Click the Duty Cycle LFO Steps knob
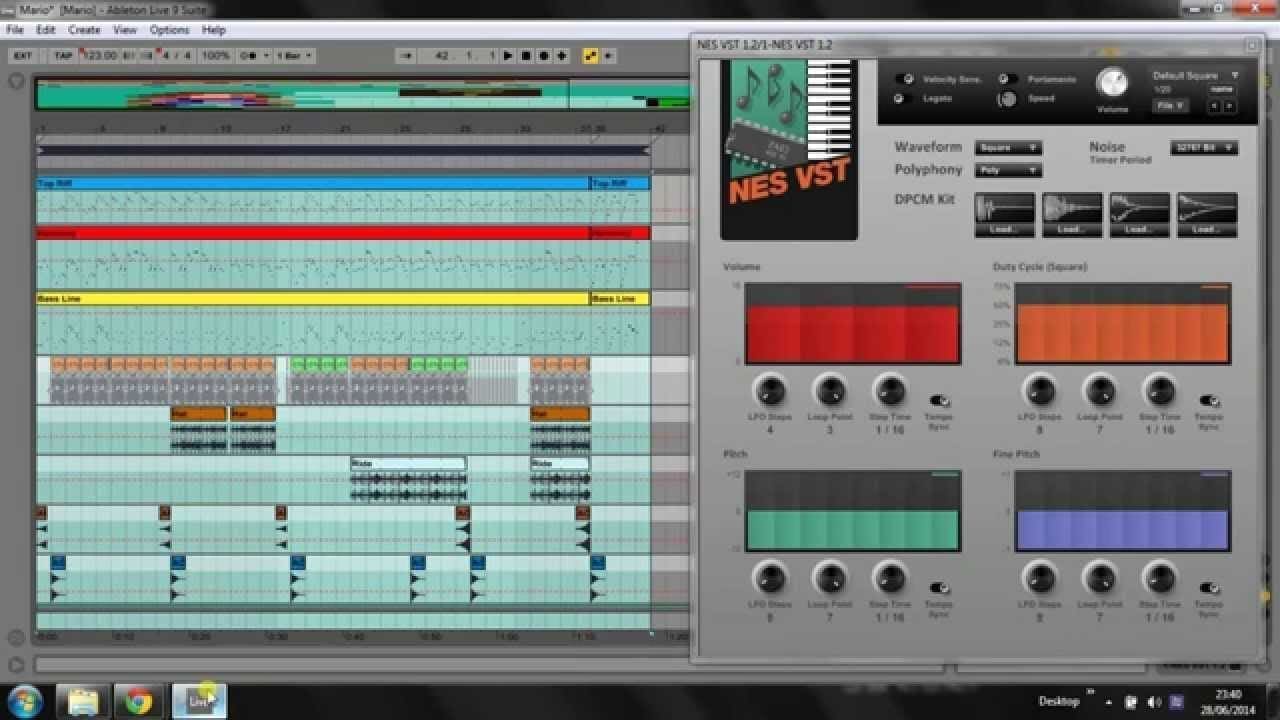This screenshot has height=720, width=1280. click(1040, 390)
